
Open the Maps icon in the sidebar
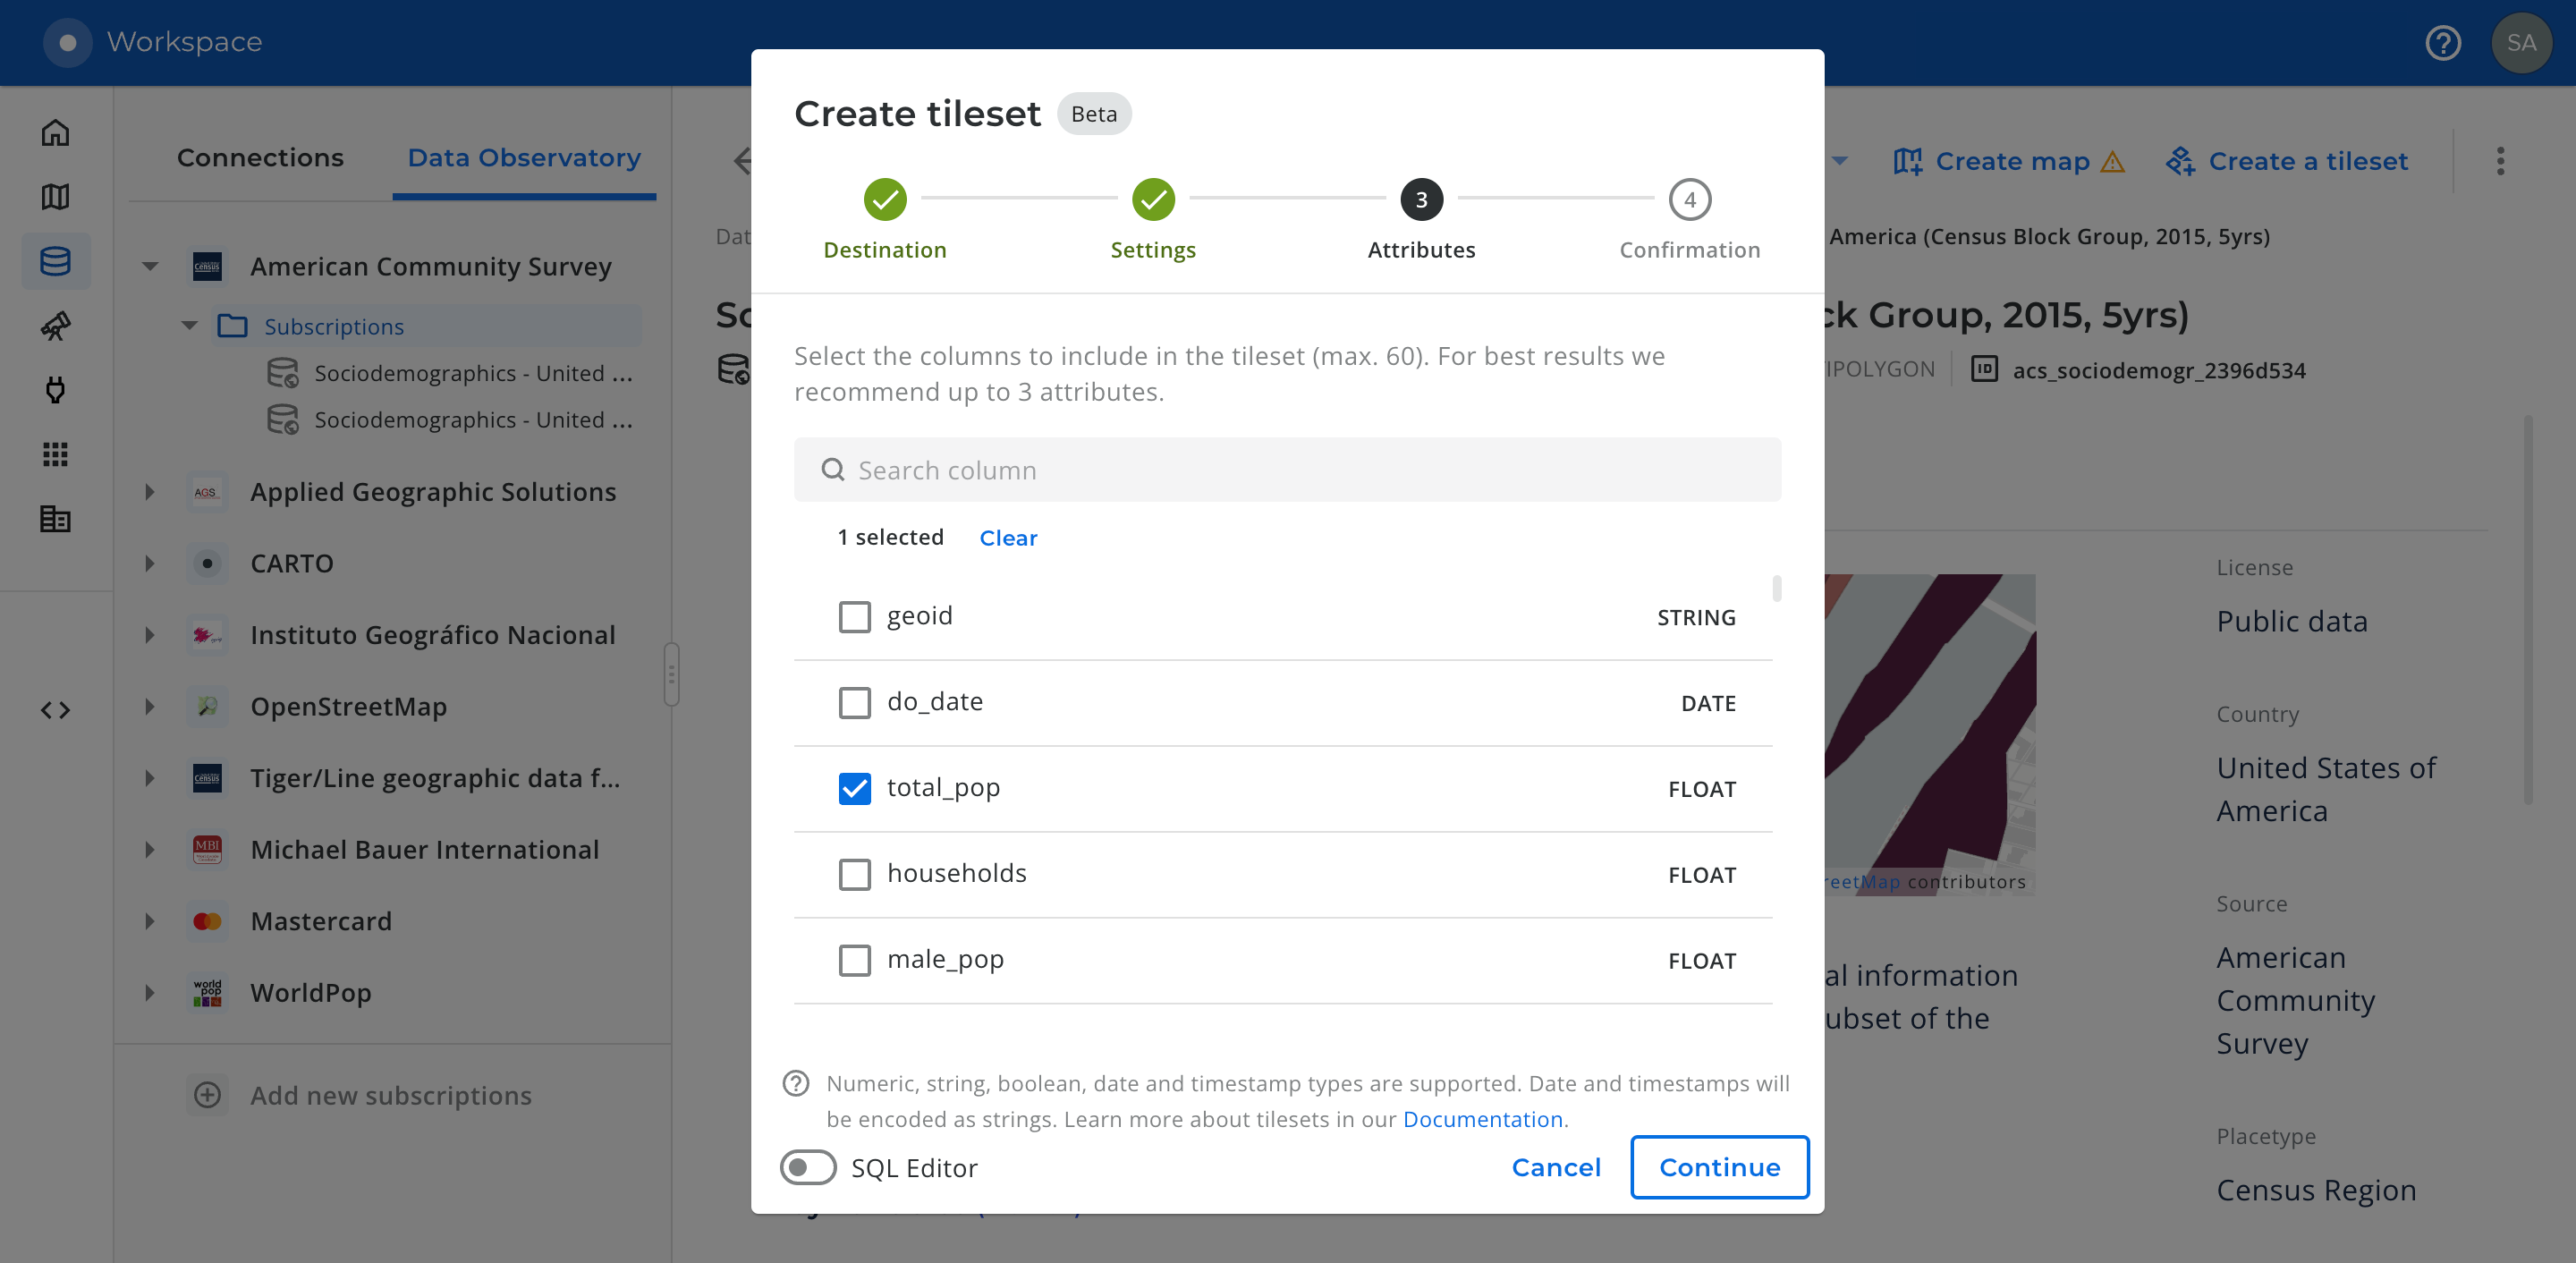[x=56, y=197]
